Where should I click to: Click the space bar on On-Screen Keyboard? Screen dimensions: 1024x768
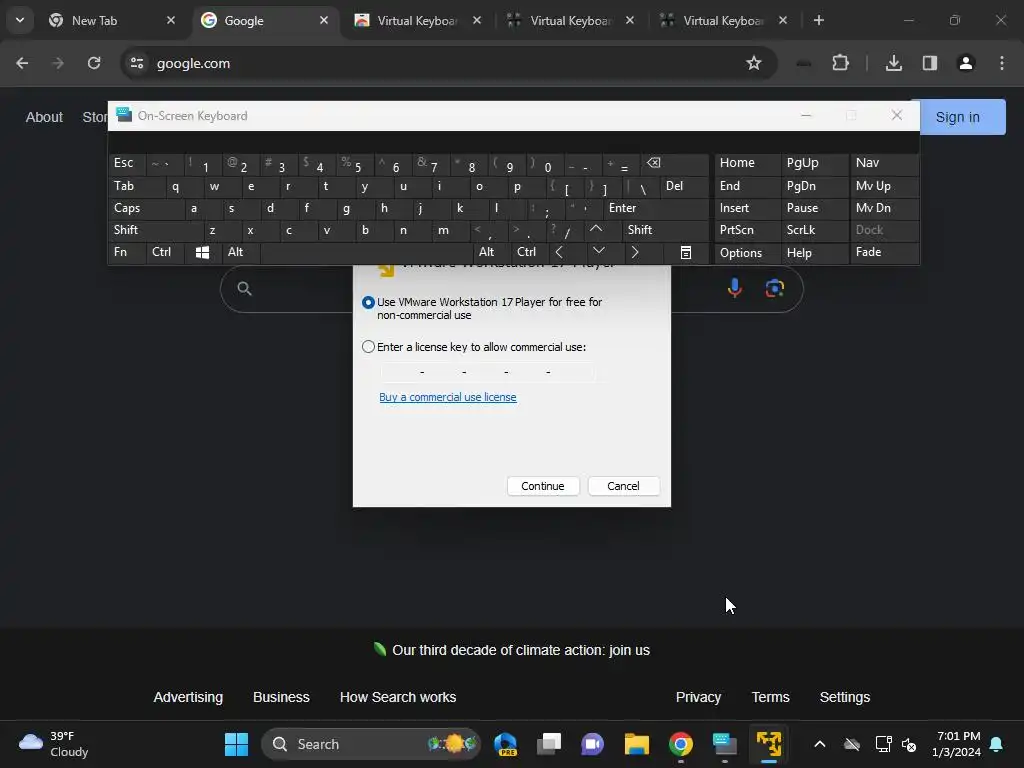pos(366,253)
